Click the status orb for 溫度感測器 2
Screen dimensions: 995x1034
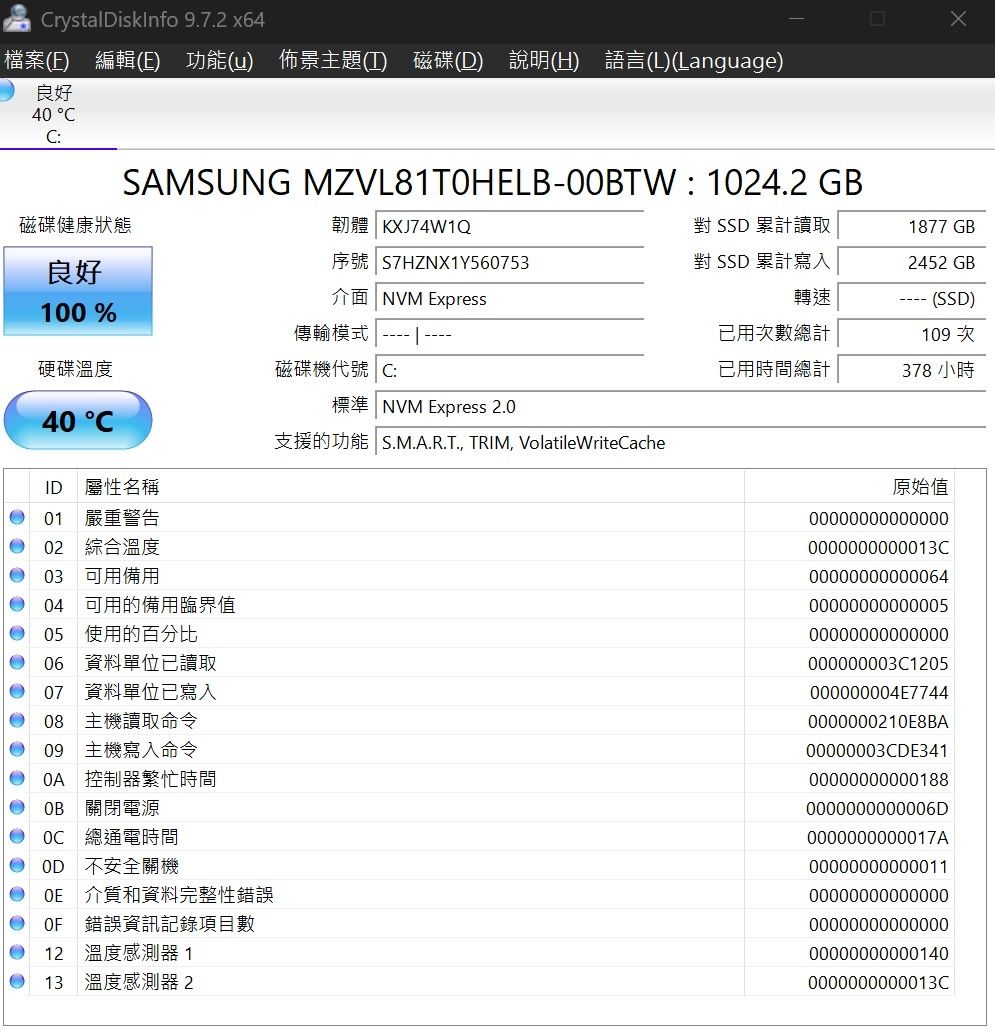pyautogui.click(x=17, y=982)
